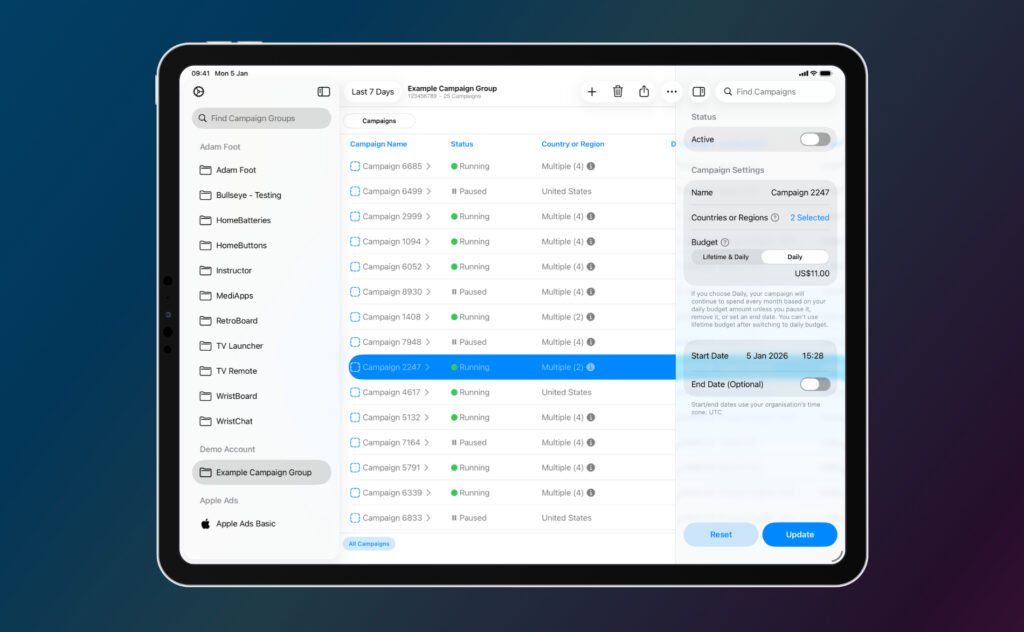Open the Campaign 7948 chevron
This screenshot has width=1024, height=632.
click(x=430, y=341)
